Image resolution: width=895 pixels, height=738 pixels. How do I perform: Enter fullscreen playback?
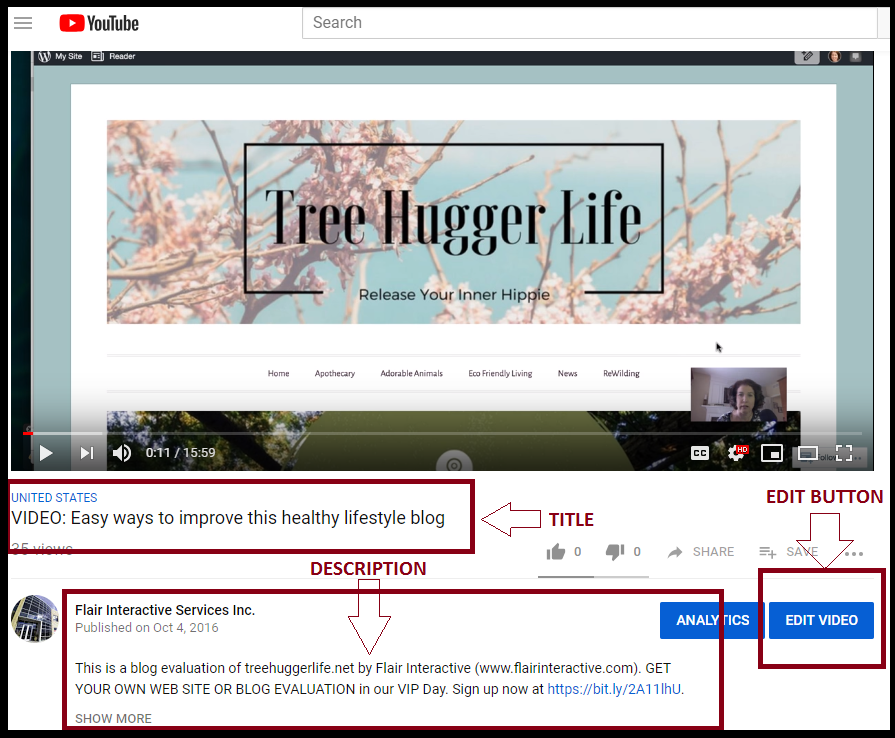coord(844,452)
